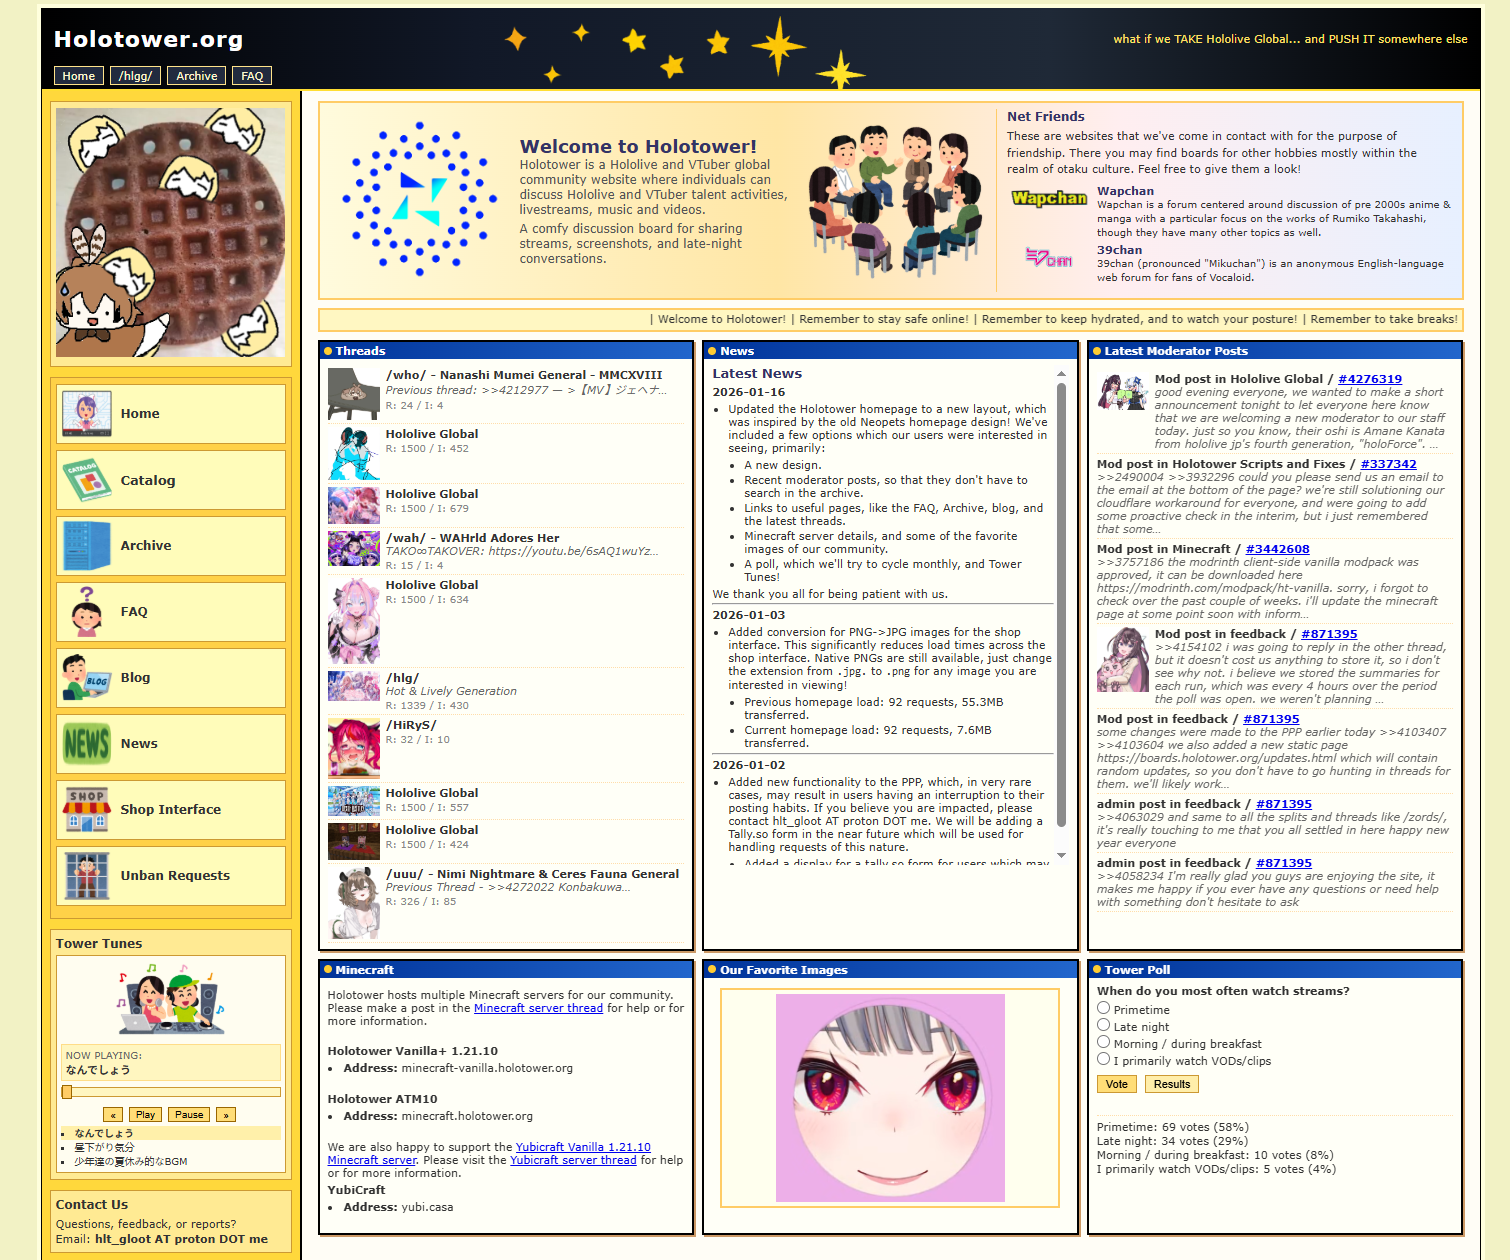
Task: Open mod post link #4276319
Action: coord(1370,379)
